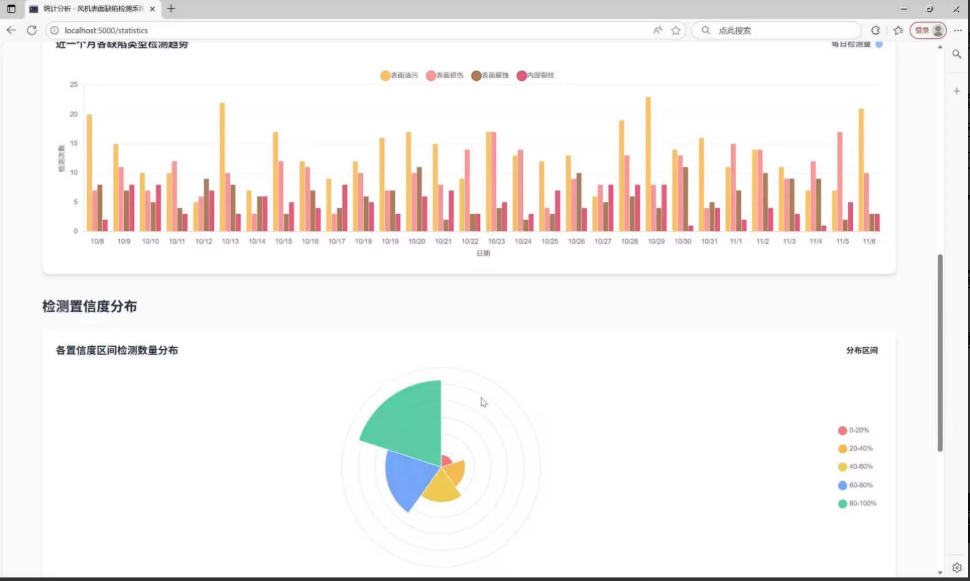Viewport: 970px width, 581px height.
Task: Click scrollbar down arrow
Action: point(940,572)
